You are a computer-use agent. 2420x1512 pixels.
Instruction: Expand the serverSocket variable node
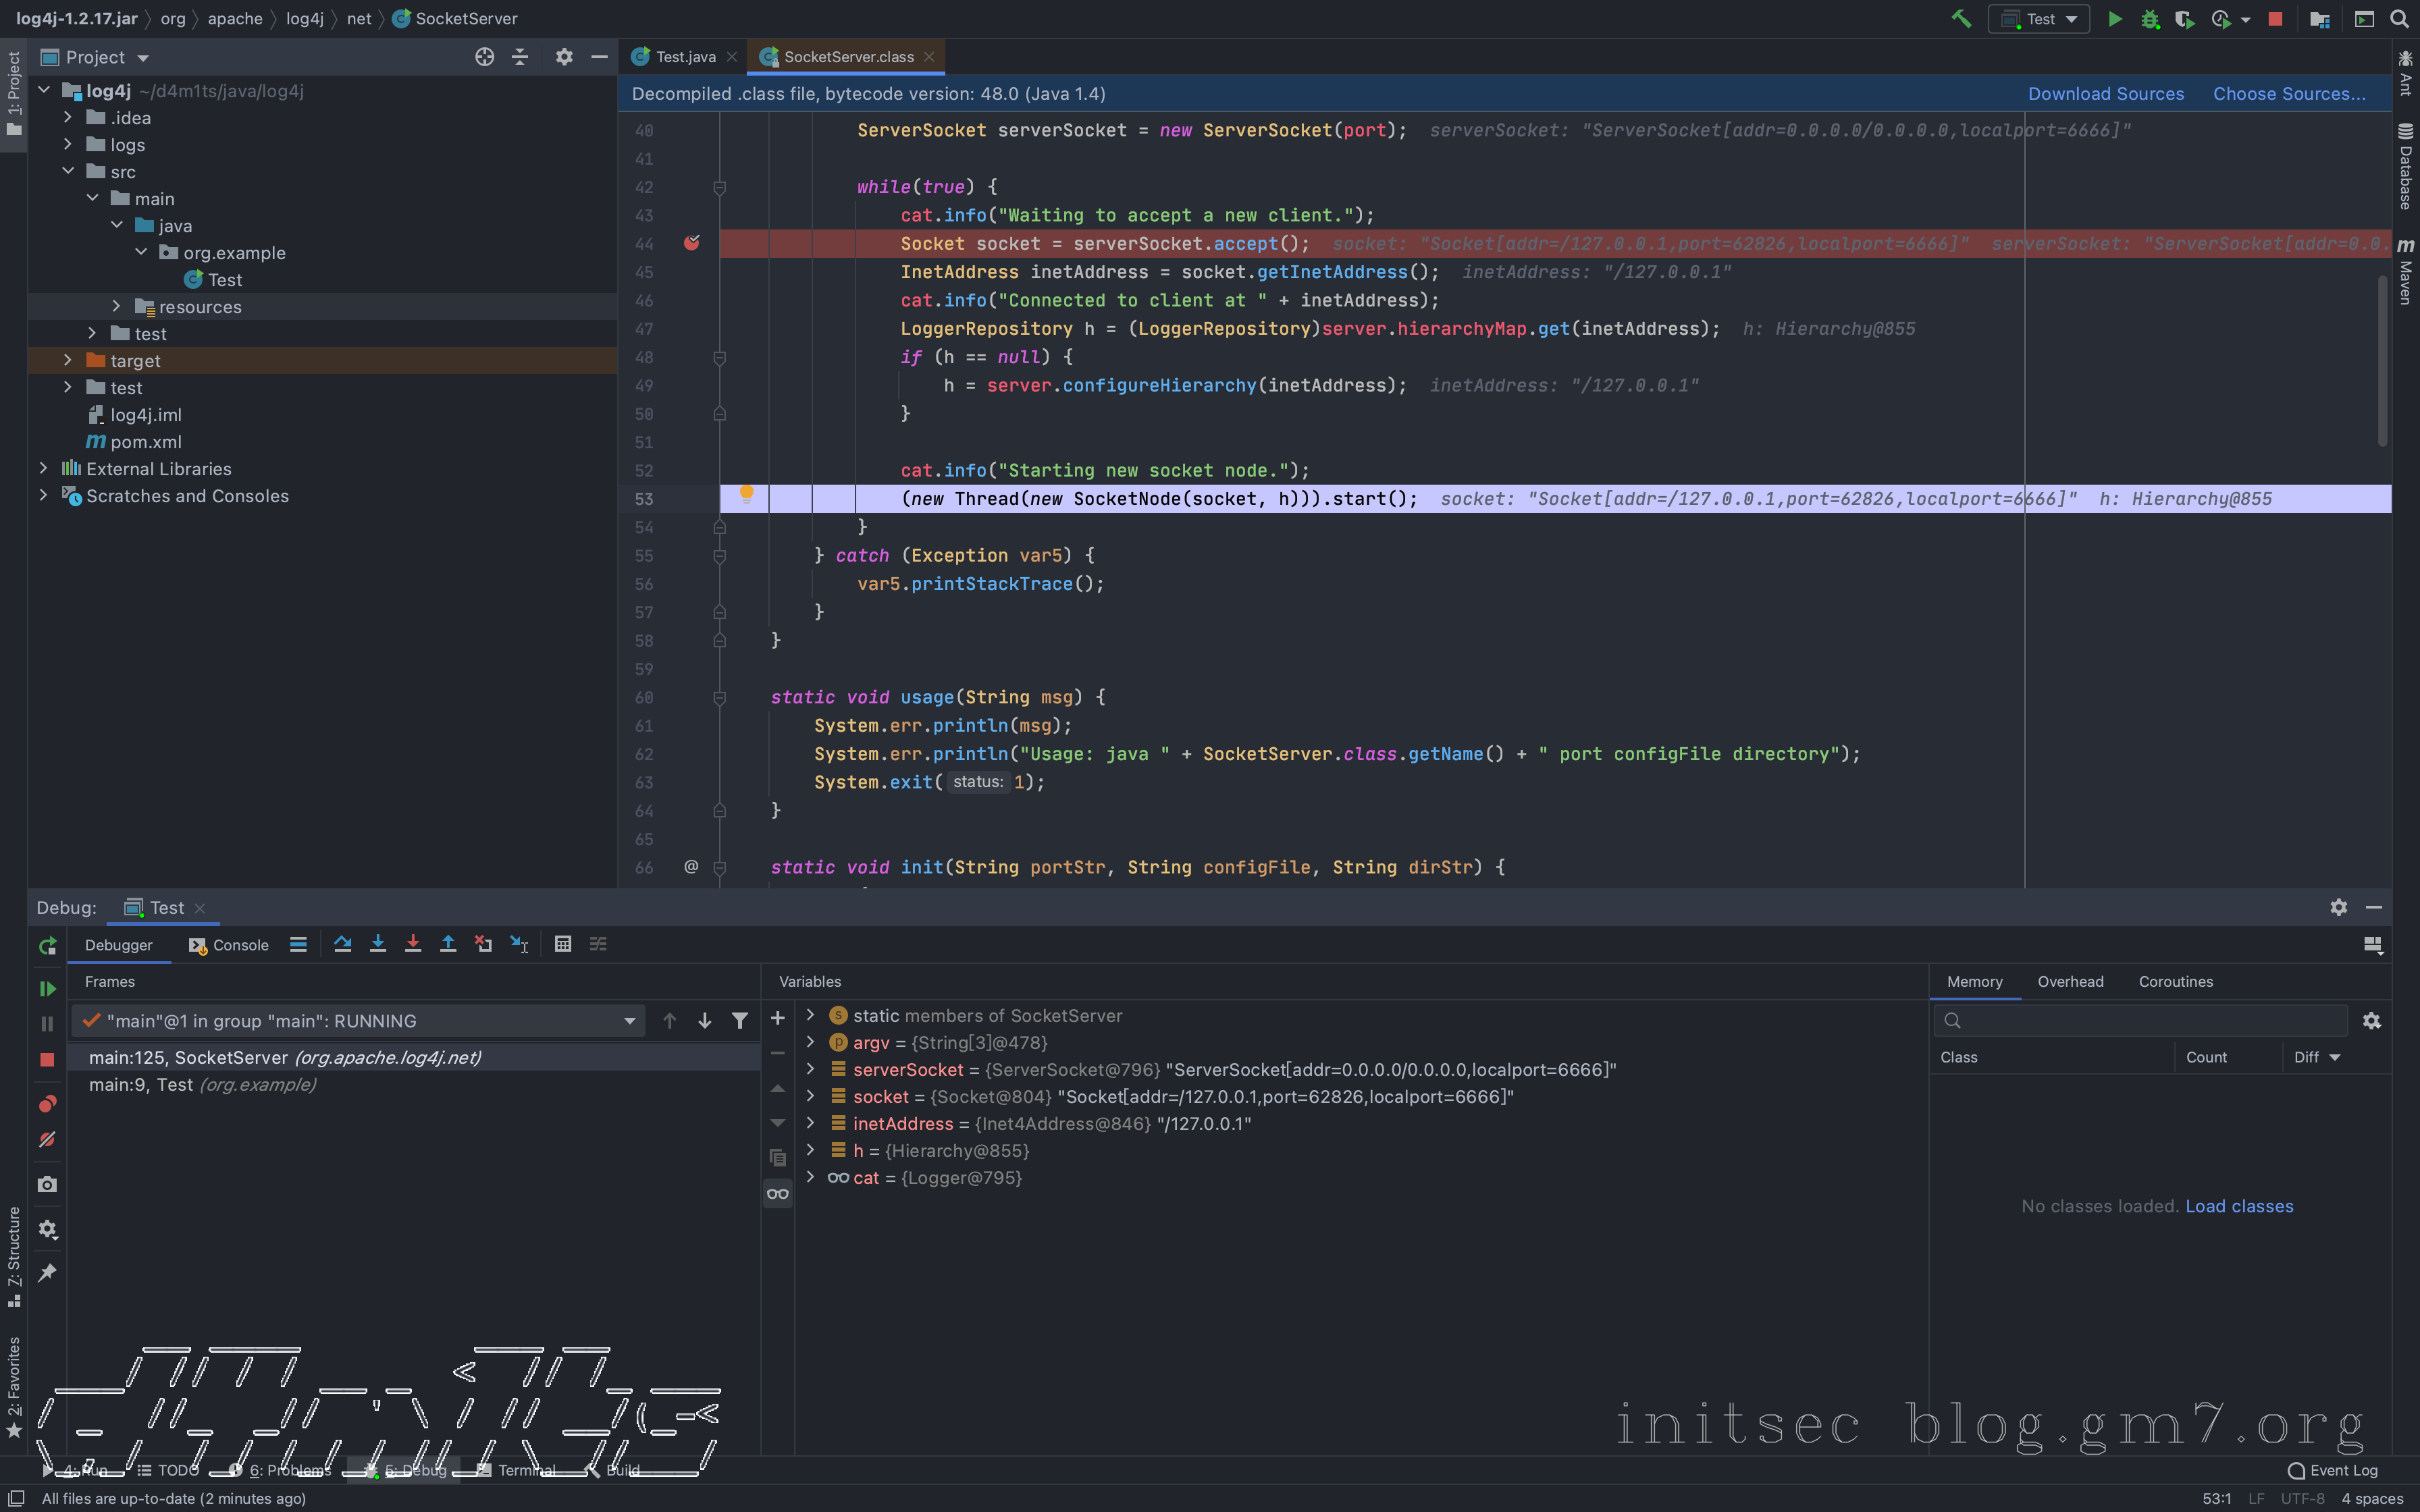[x=810, y=1069]
